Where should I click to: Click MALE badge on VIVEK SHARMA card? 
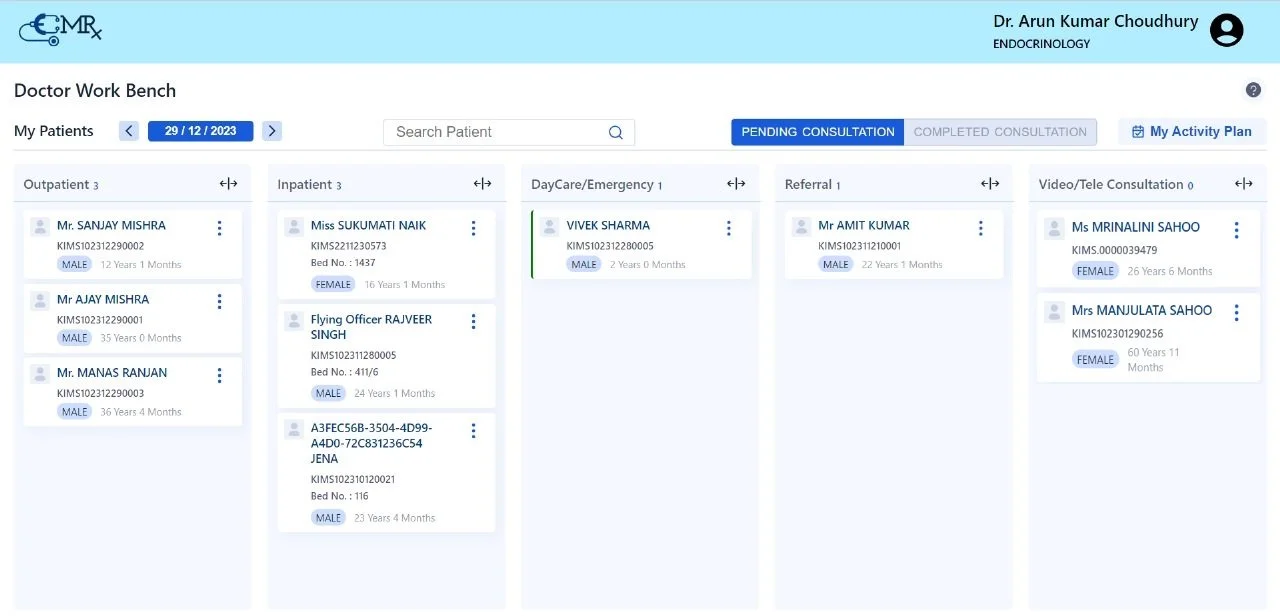point(584,264)
